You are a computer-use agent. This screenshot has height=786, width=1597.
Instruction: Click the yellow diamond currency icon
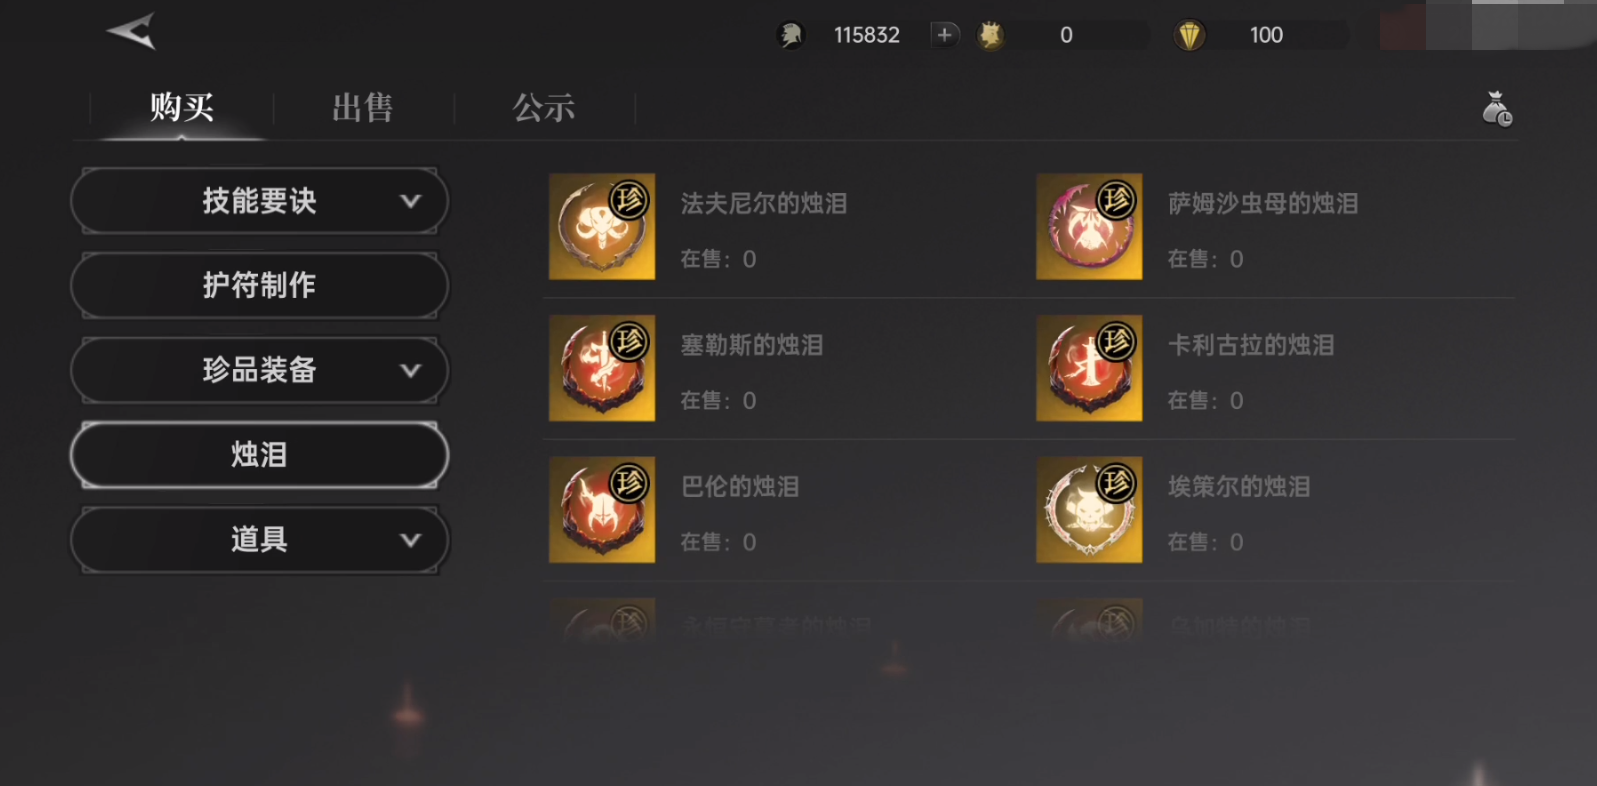point(1189,36)
